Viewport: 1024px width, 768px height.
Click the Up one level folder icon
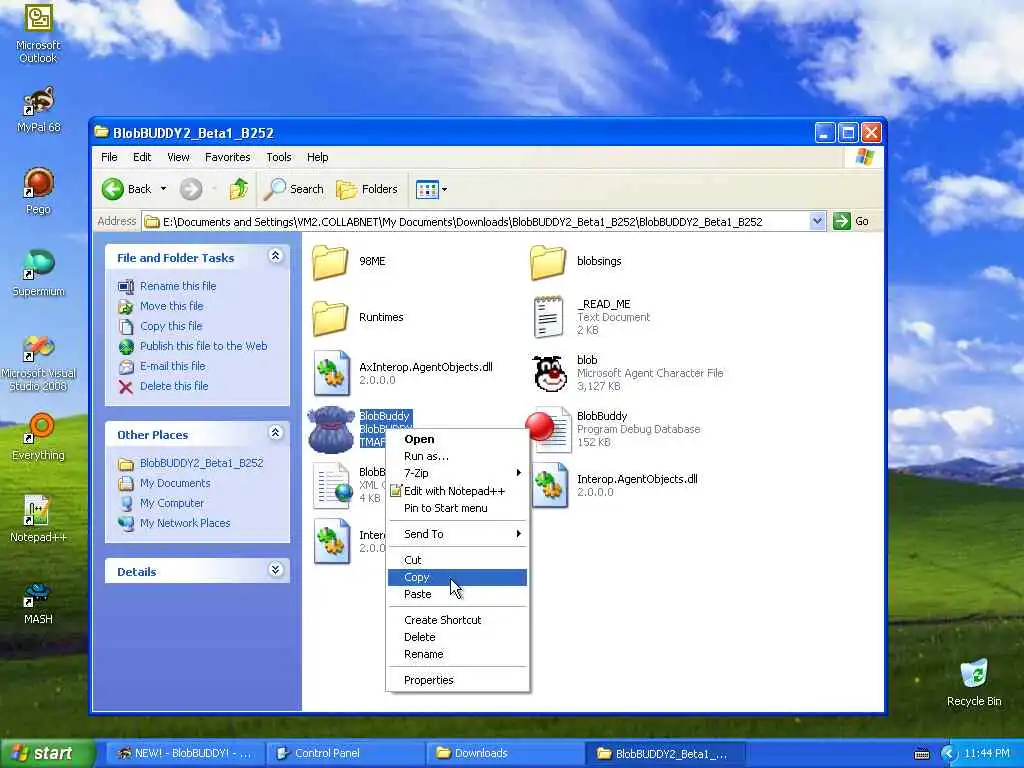tap(238, 189)
